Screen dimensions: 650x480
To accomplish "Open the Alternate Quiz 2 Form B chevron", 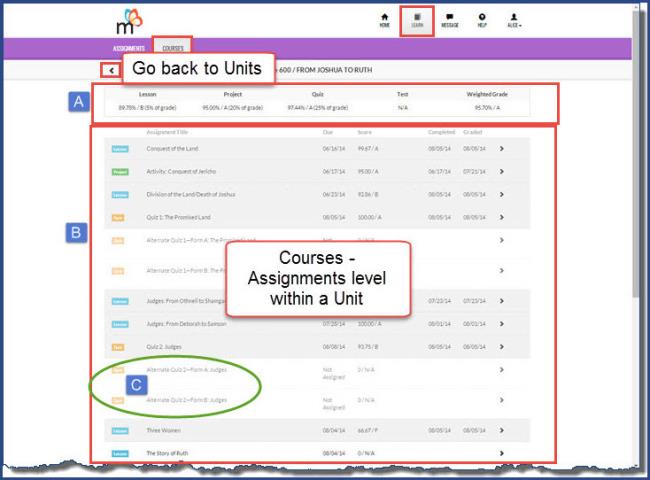I will pyautogui.click(x=502, y=400).
